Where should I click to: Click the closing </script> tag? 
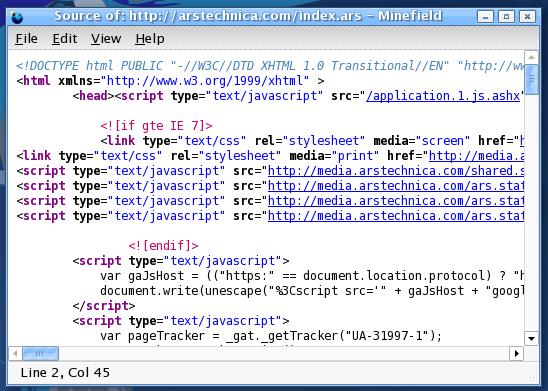point(104,306)
